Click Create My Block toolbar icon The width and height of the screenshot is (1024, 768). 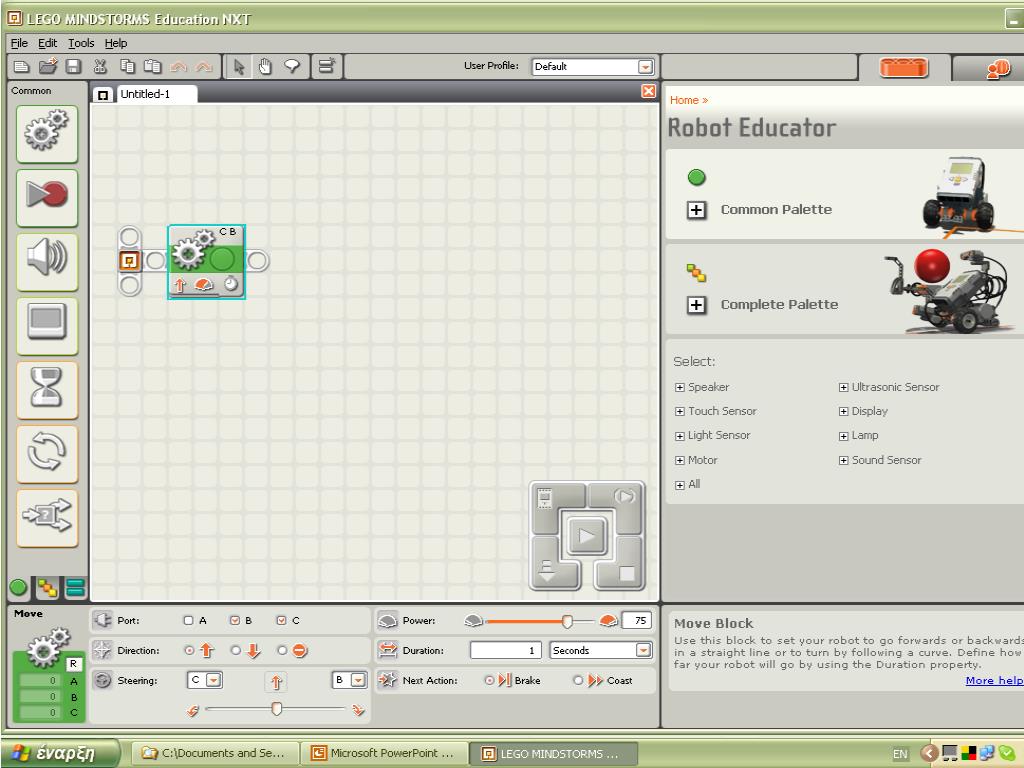click(327, 67)
